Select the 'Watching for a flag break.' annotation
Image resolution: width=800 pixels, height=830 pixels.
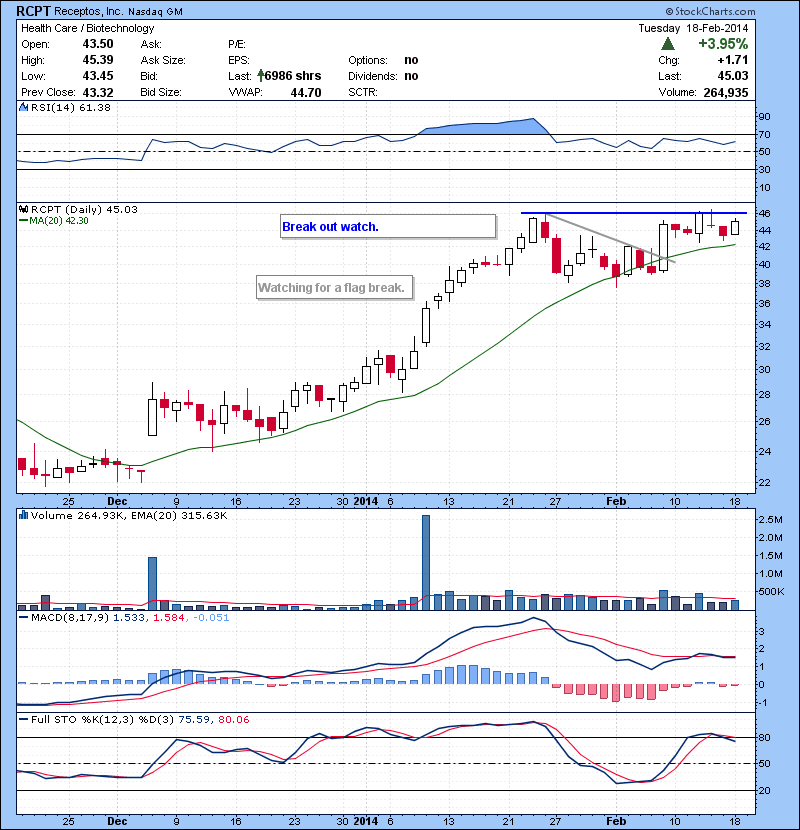(x=334, y=287)
